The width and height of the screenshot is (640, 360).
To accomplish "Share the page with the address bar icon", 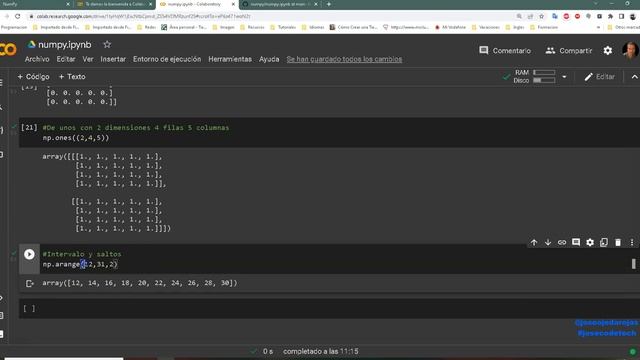I will (x=530, y=16).
